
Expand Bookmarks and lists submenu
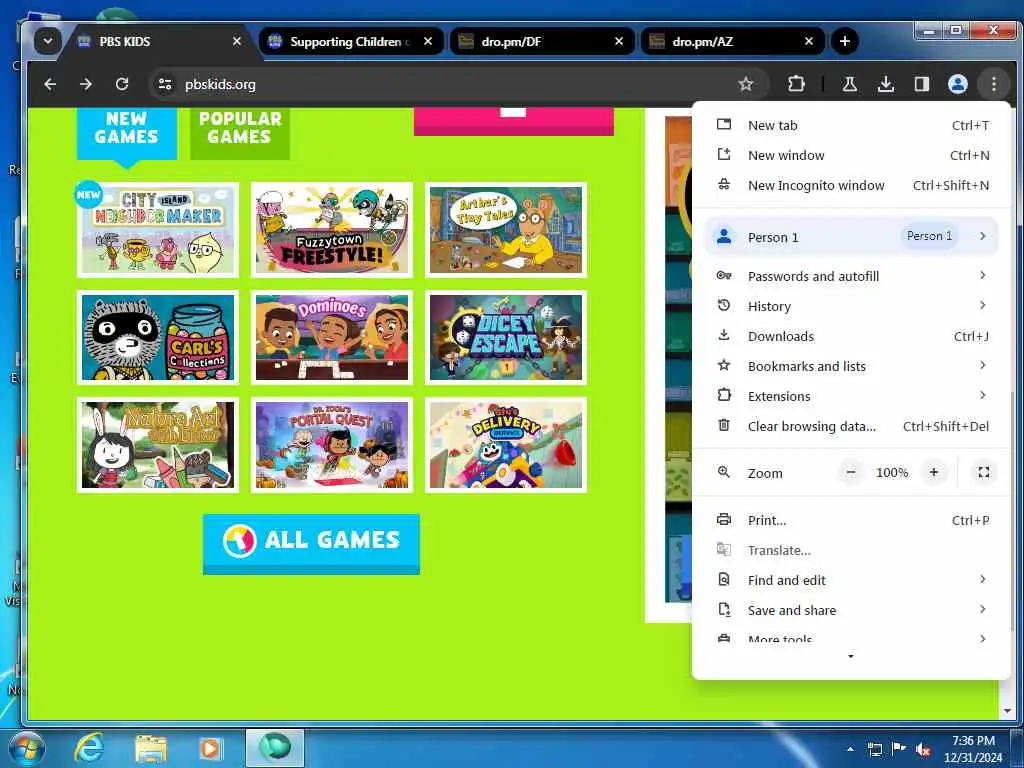pyautogui.click(x=852, y=366)
